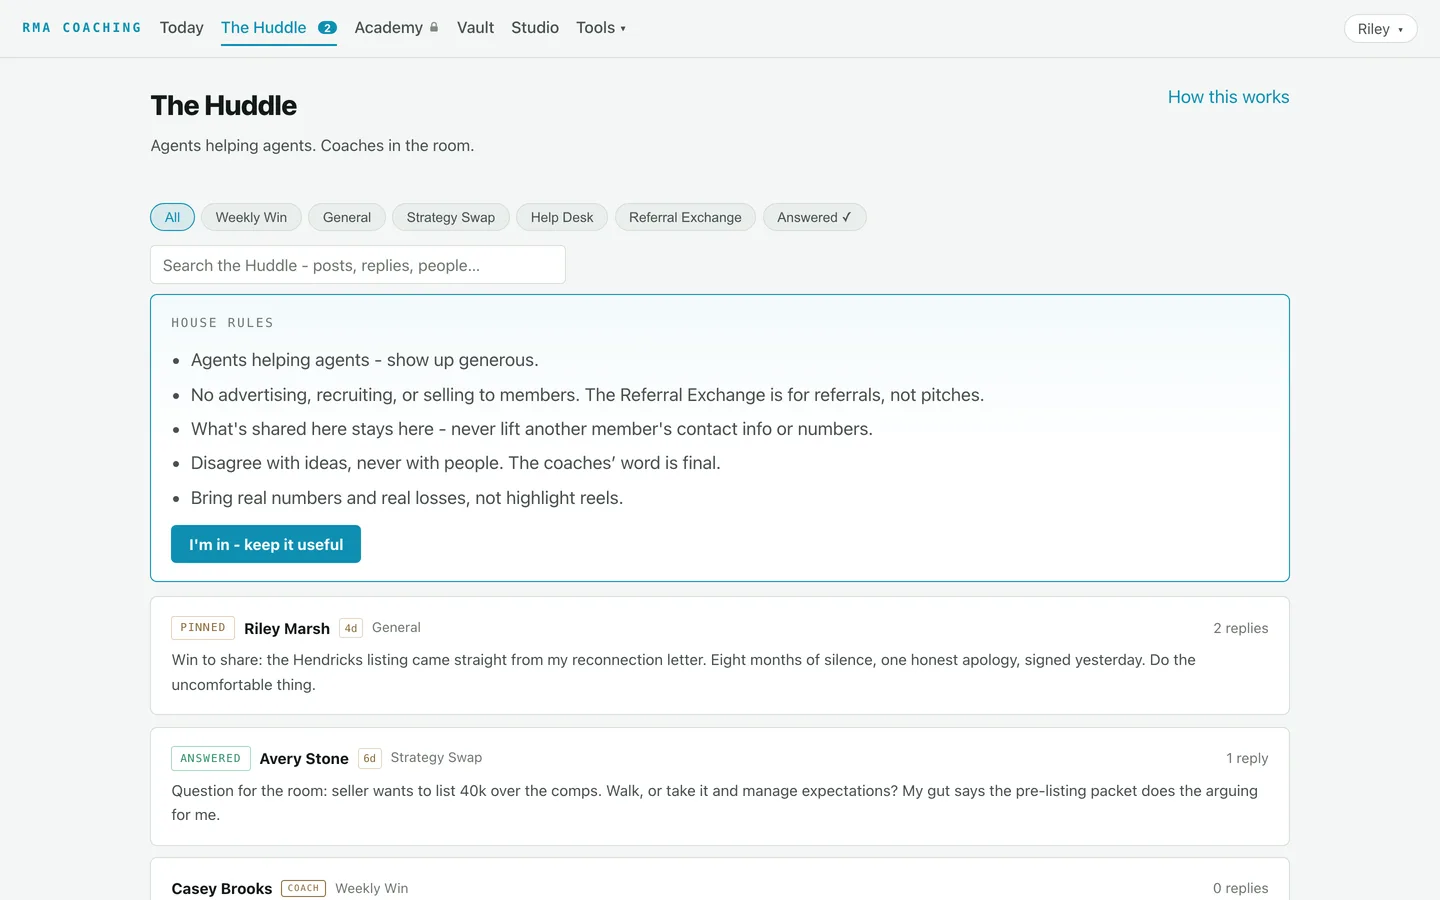The height and width of the screenshot is (900, 1440).
Task: Click the lock icon beside Academy
Action: [x=434, y=28]
